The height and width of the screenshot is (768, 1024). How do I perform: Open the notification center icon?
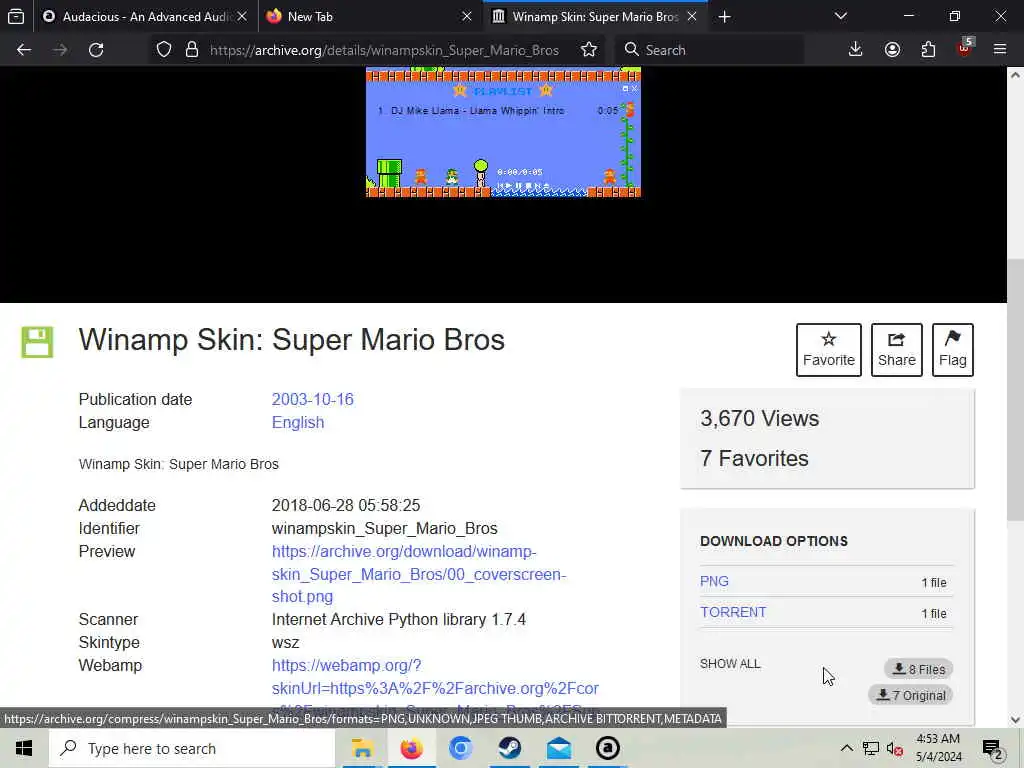pyautogui.click(x=993, y=749)
